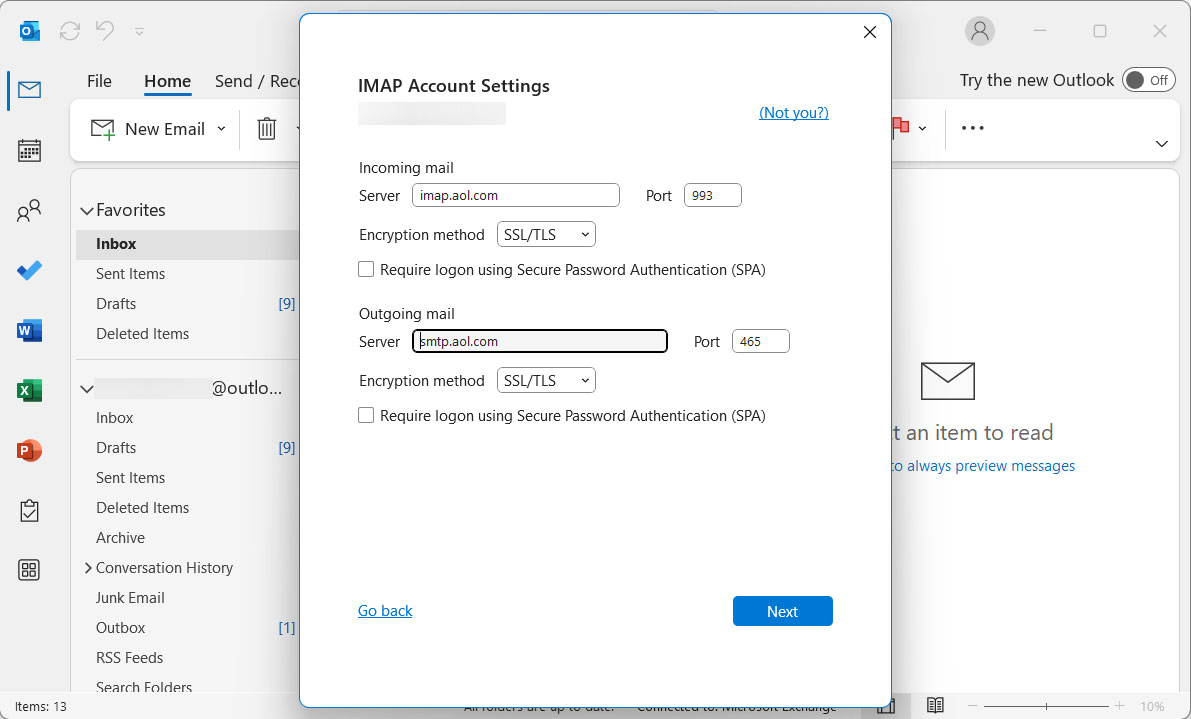Image resolution: width=1191 pixels, height=719 pixels.
Task: Open the outgoing mail encryption method dropdown
Action: pyautogui.click(x=546, y=380)
